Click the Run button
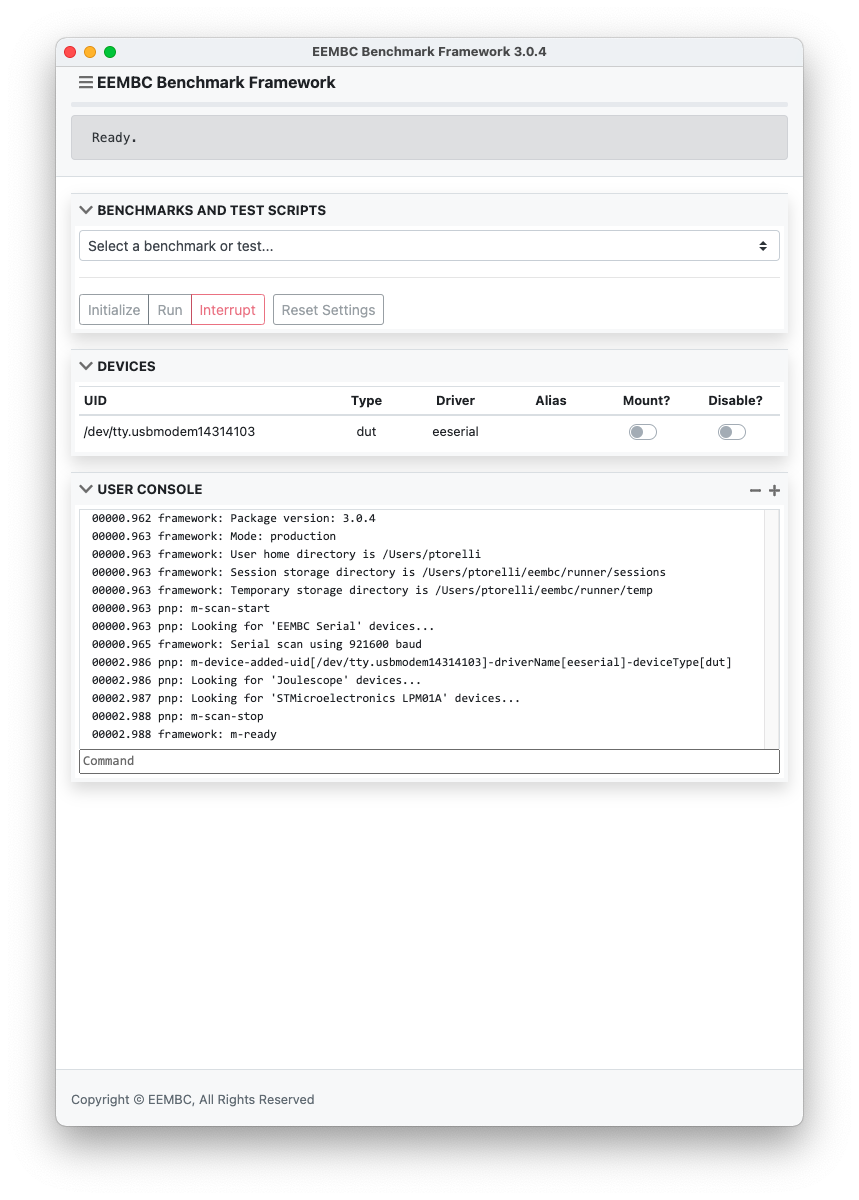The height and width of the screenshot is (1200, 859). tap(170, 310)
